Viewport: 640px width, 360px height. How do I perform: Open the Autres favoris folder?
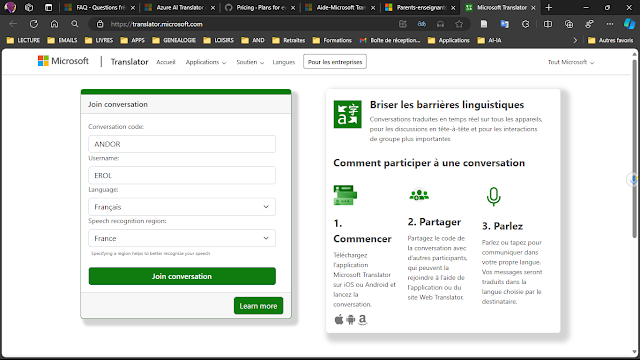(x=611, y=40)
